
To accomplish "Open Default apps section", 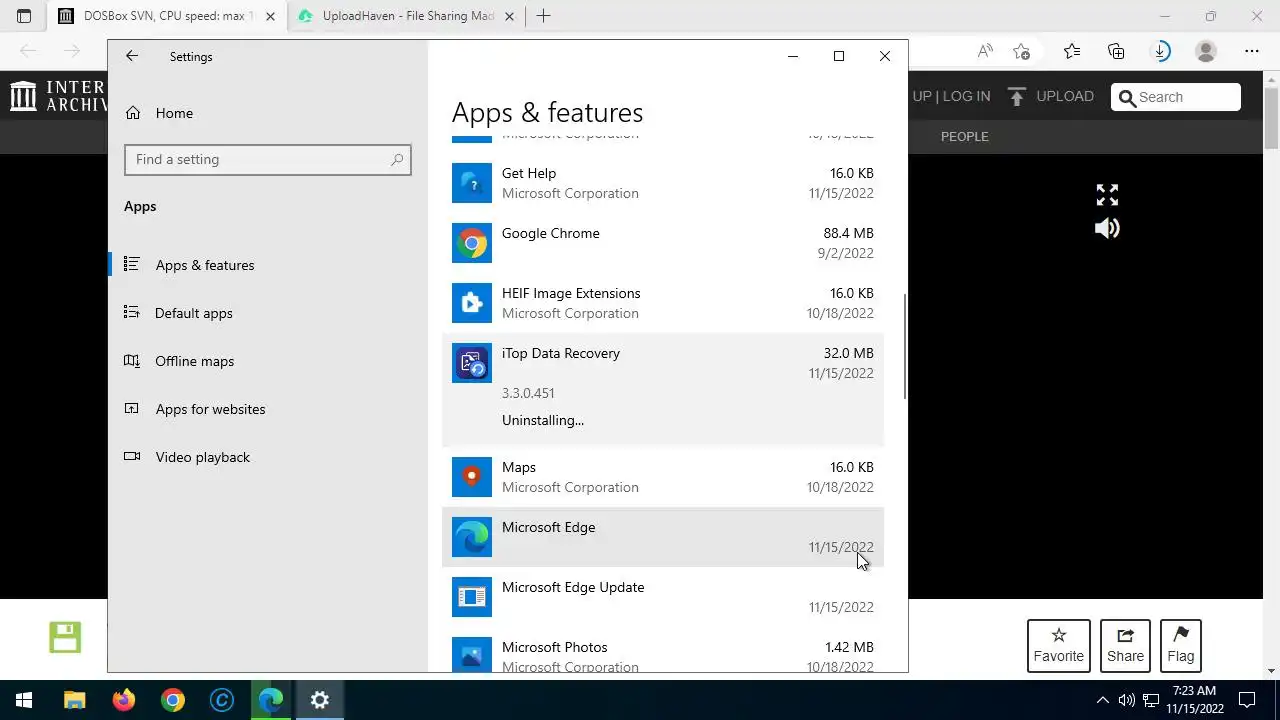I will [194, 313].
